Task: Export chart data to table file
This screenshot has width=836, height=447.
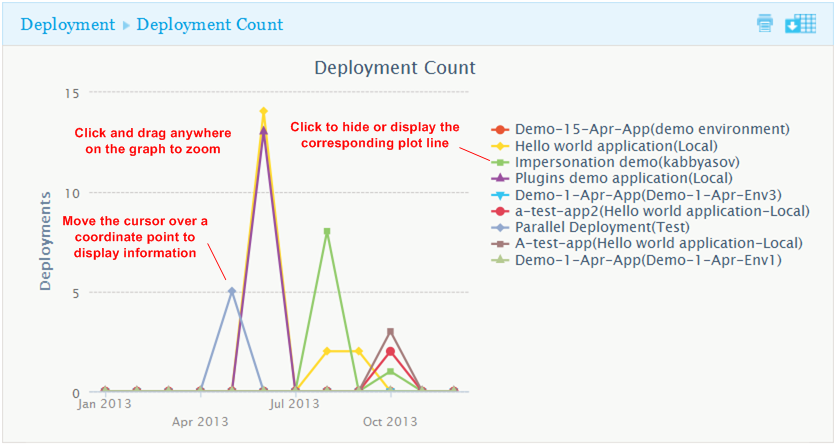Action: 800,24
